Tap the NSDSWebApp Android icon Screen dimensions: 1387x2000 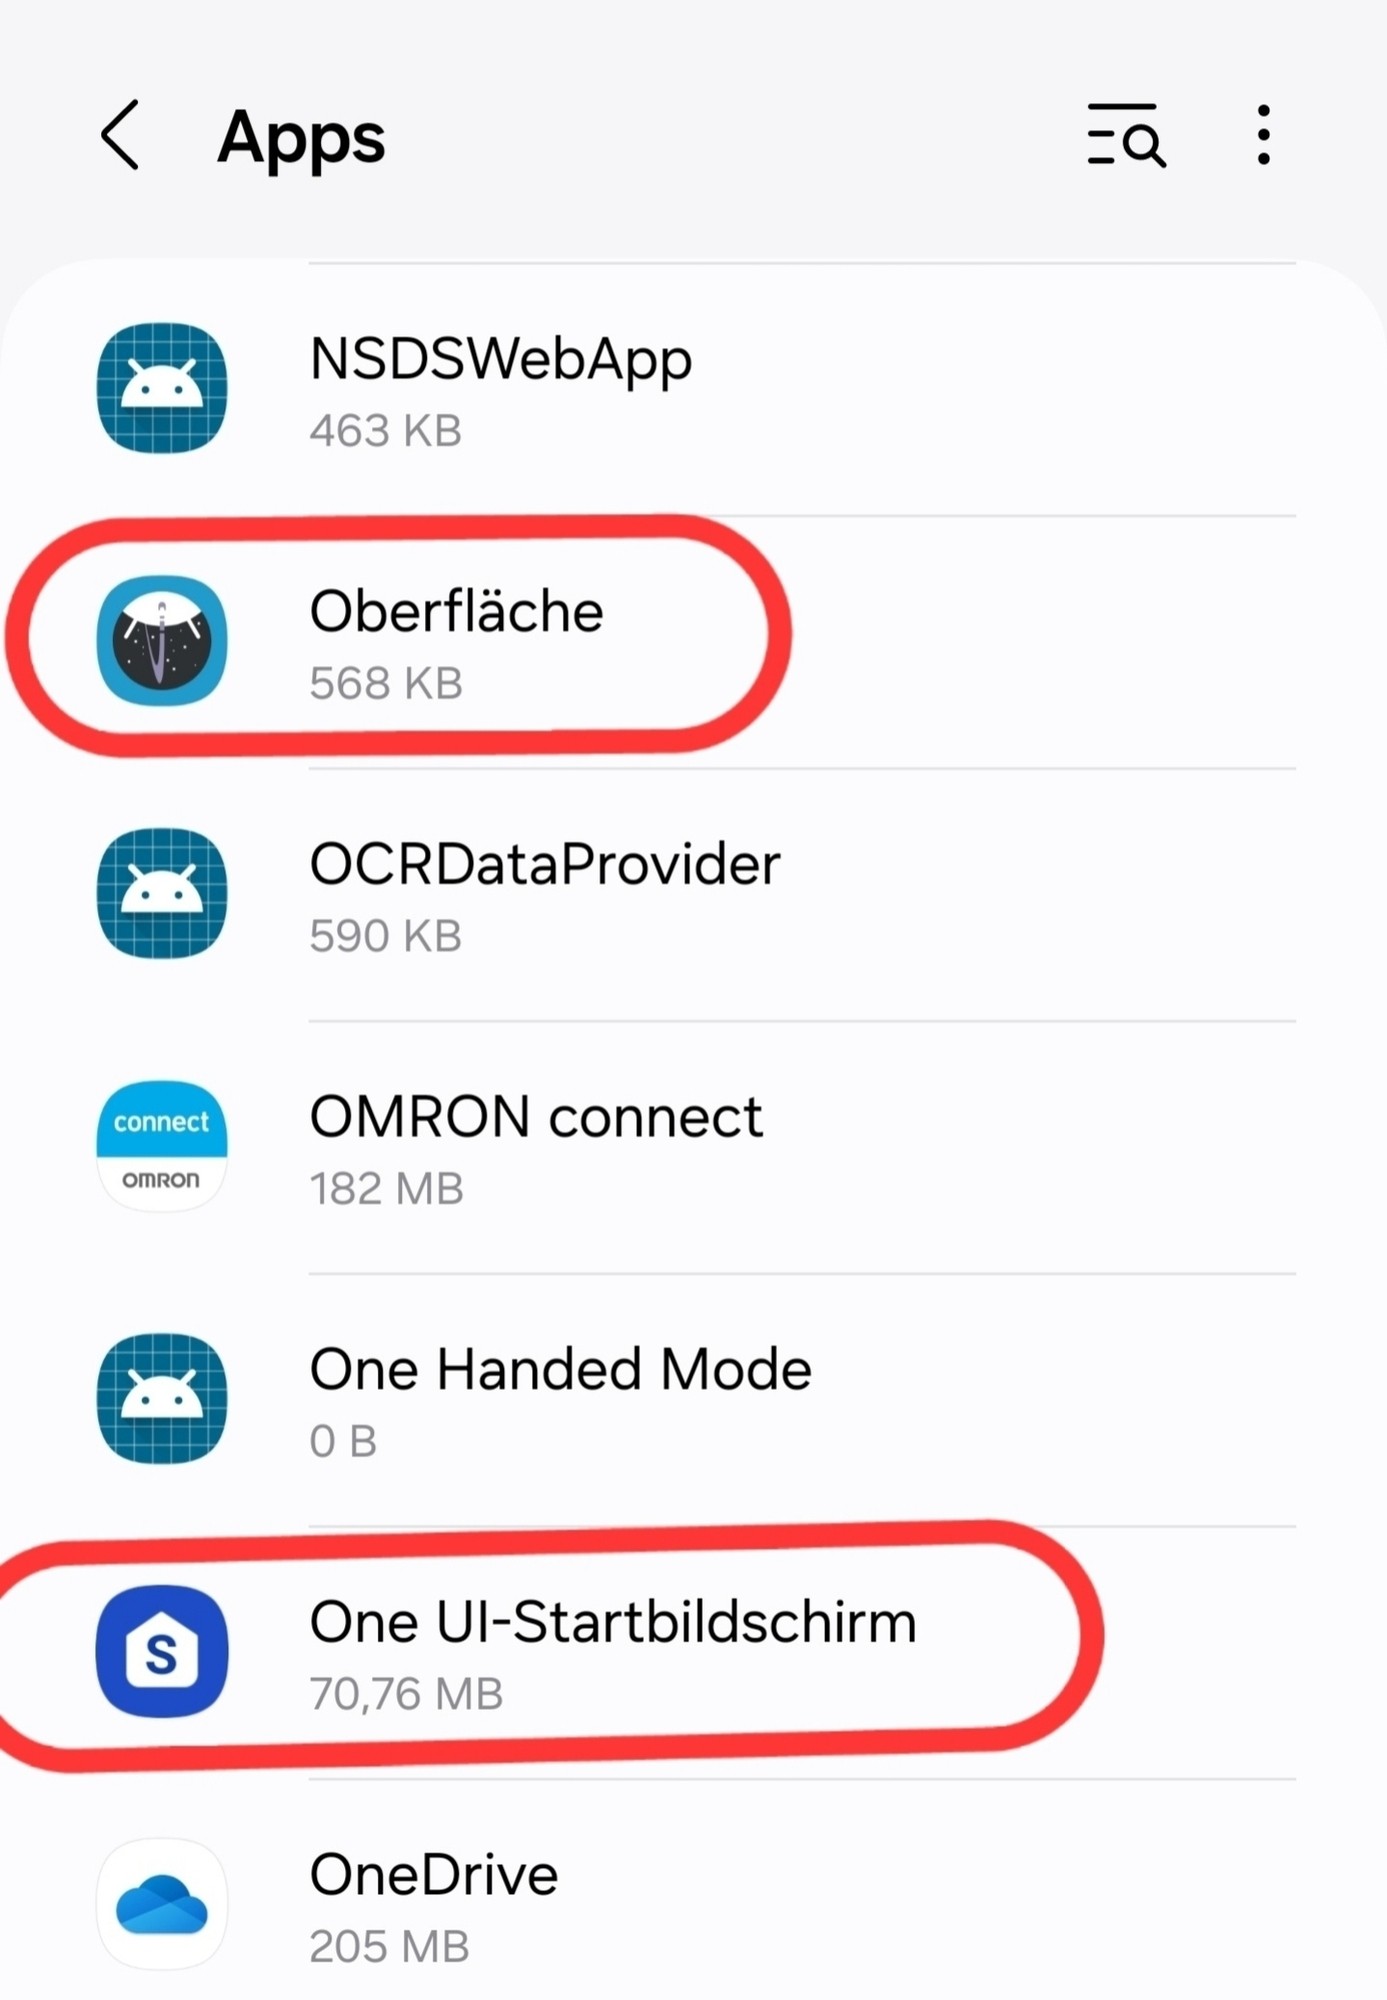162,388
